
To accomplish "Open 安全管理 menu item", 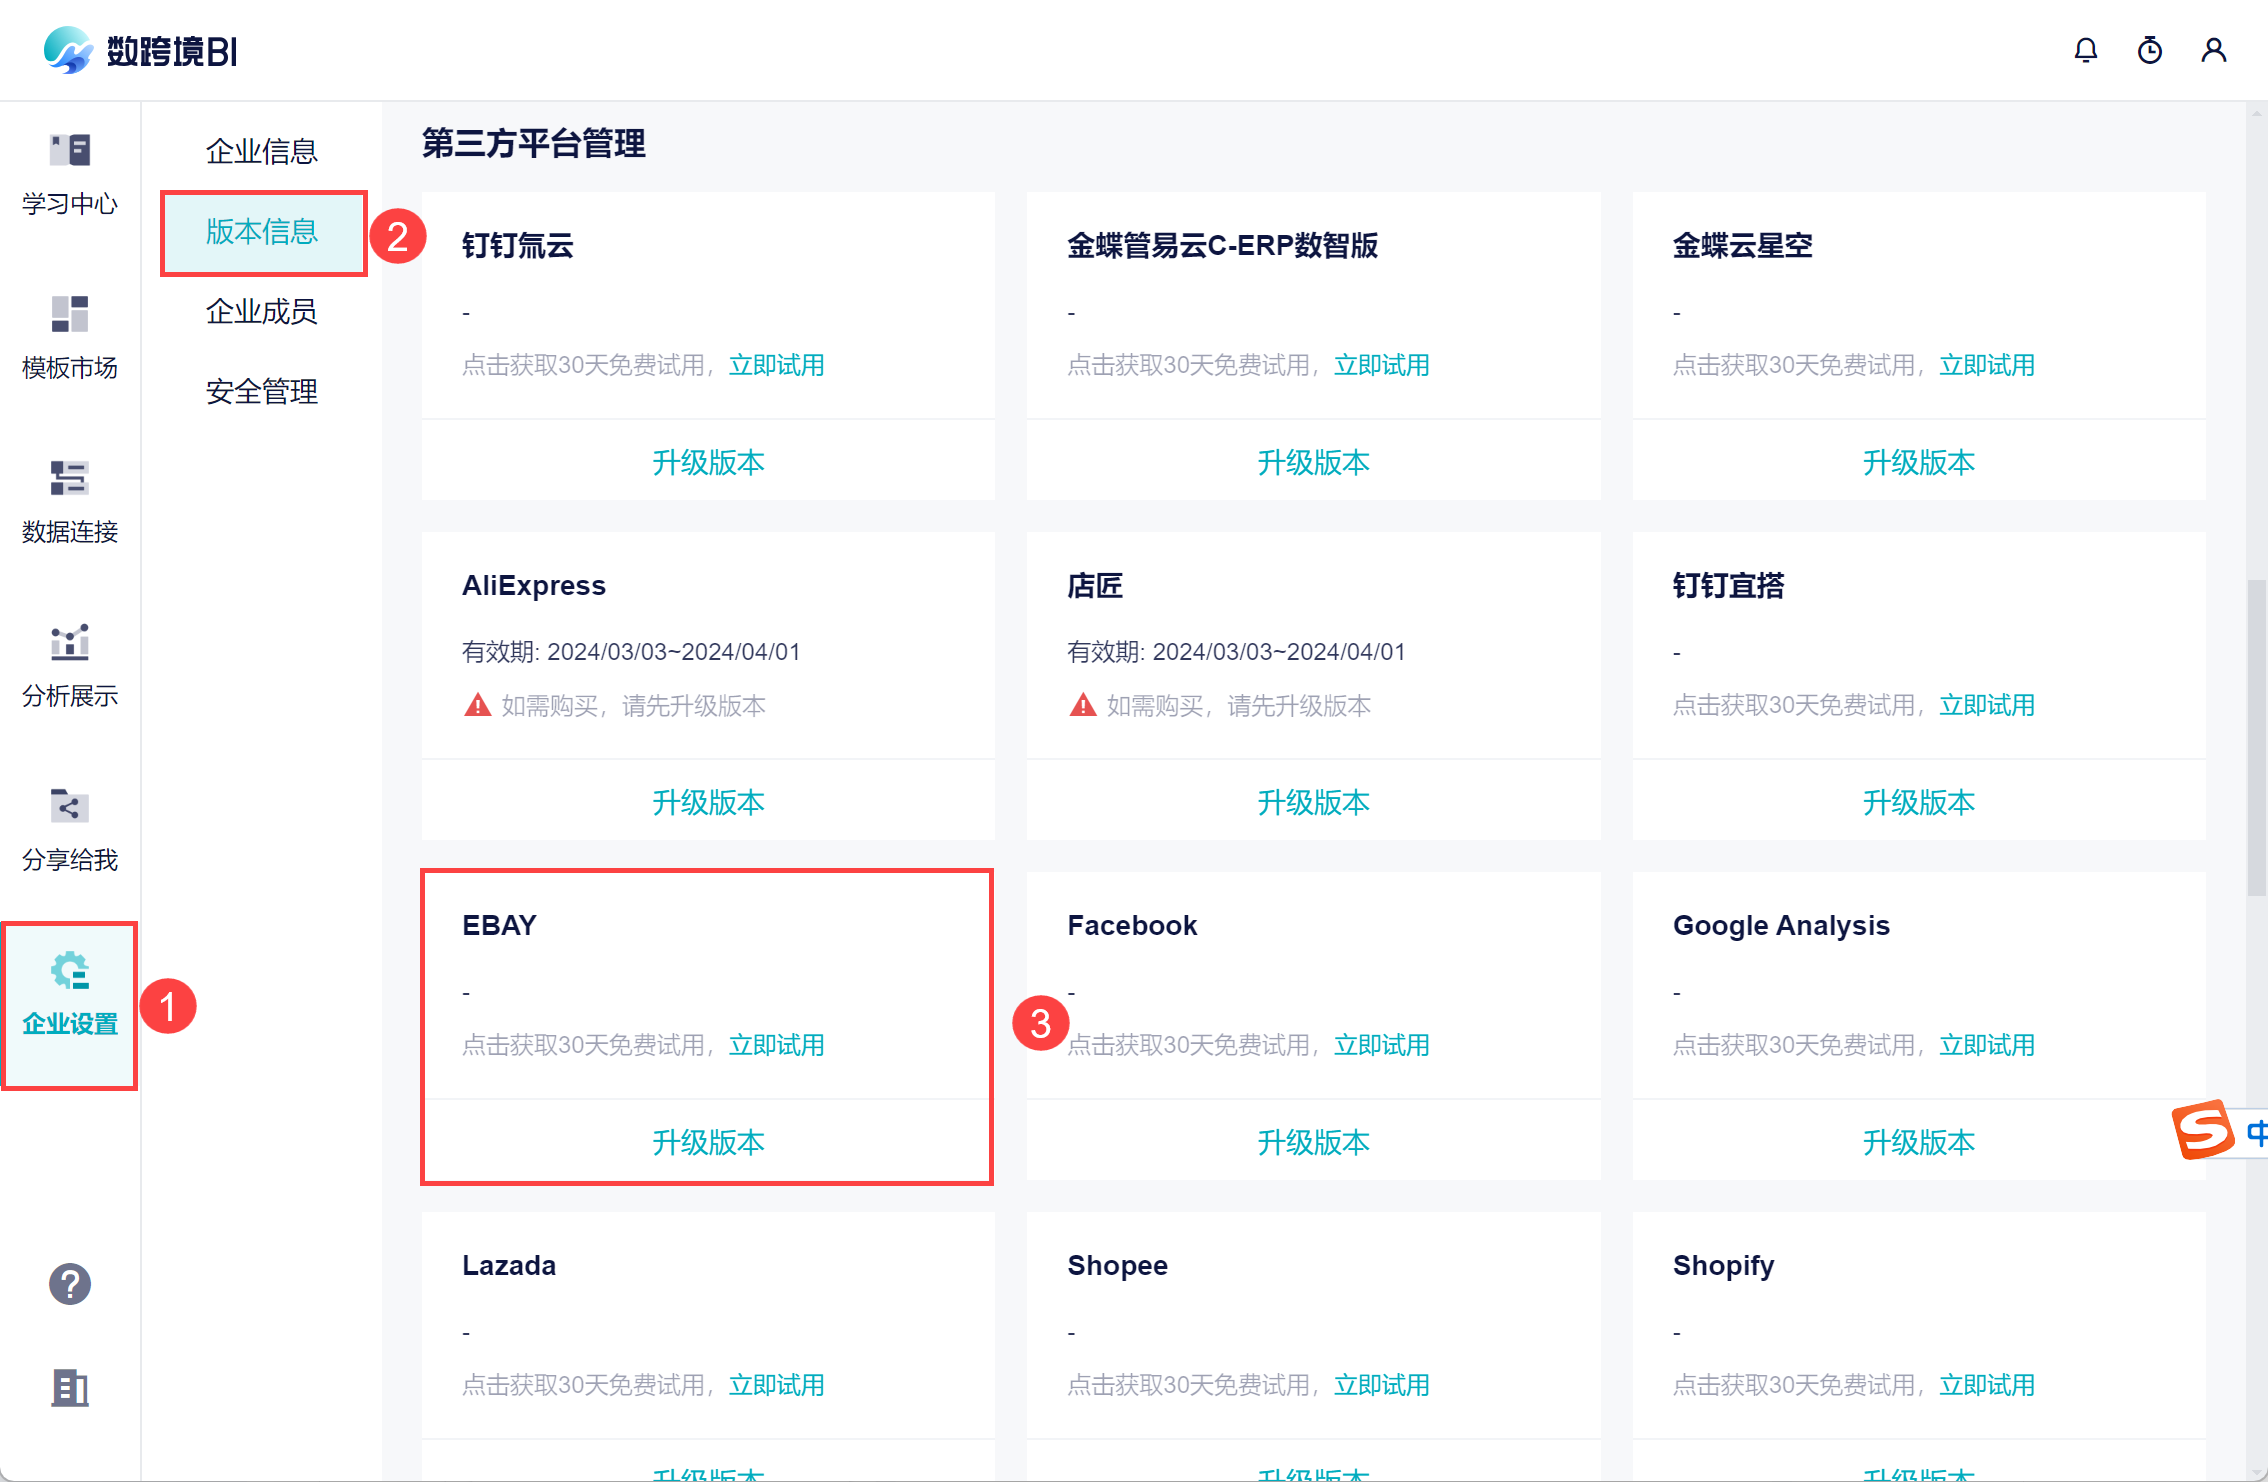I will tap(261, 391).
